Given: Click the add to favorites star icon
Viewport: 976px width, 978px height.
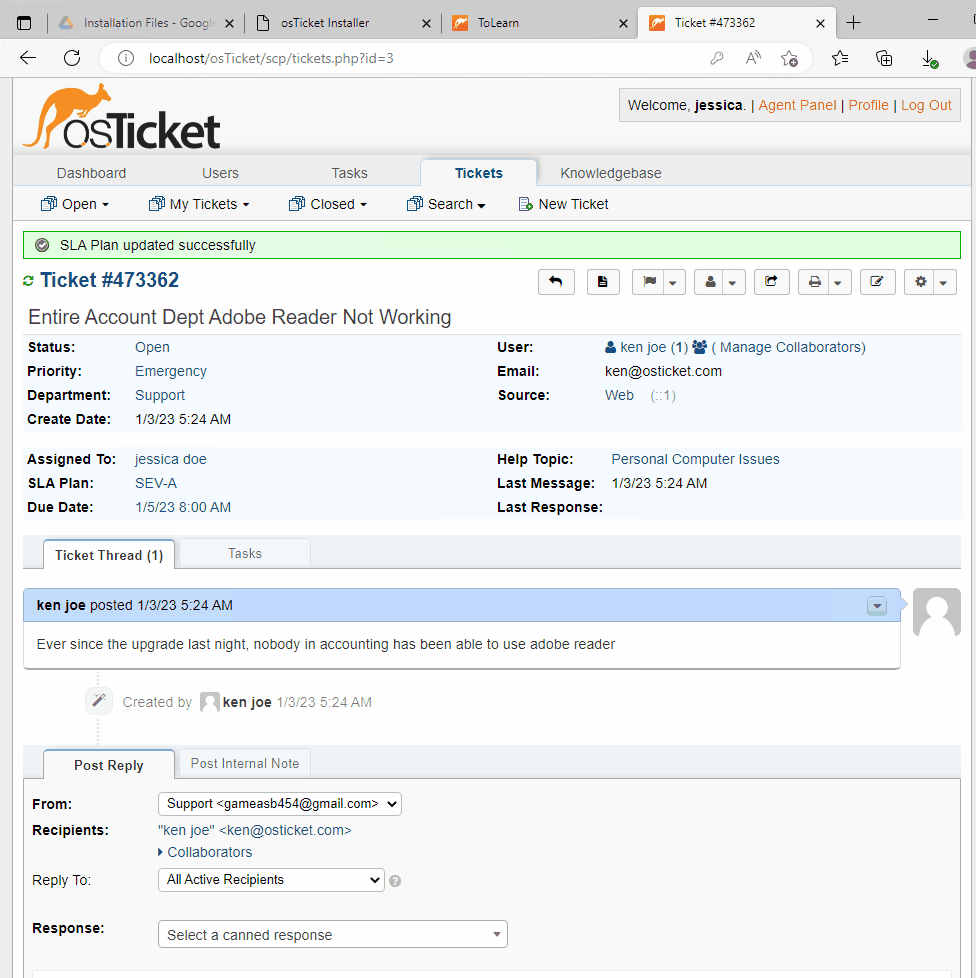Looking at the screenshot, I should tap(789, 58).
